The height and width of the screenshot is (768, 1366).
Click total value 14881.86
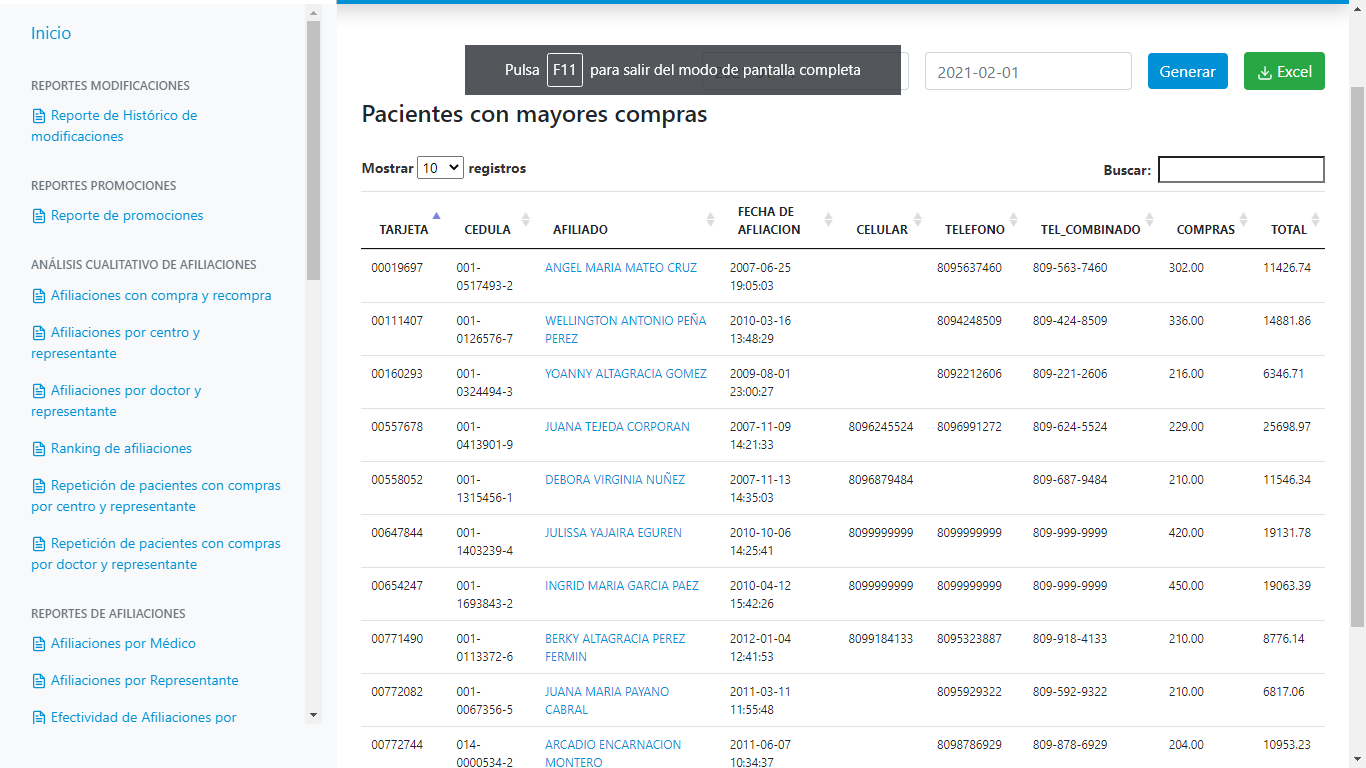[x=1287, y=321]
